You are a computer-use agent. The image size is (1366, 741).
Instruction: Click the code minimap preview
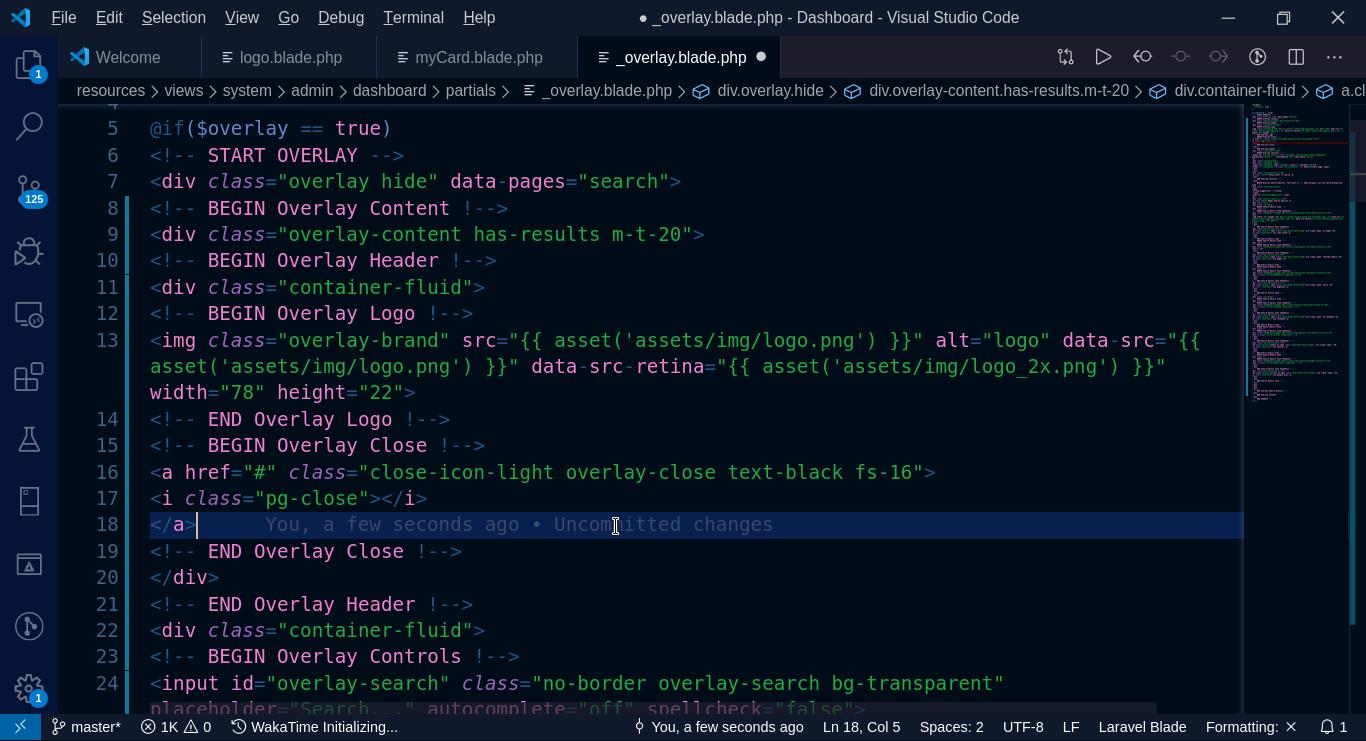tap(1295, 260)
